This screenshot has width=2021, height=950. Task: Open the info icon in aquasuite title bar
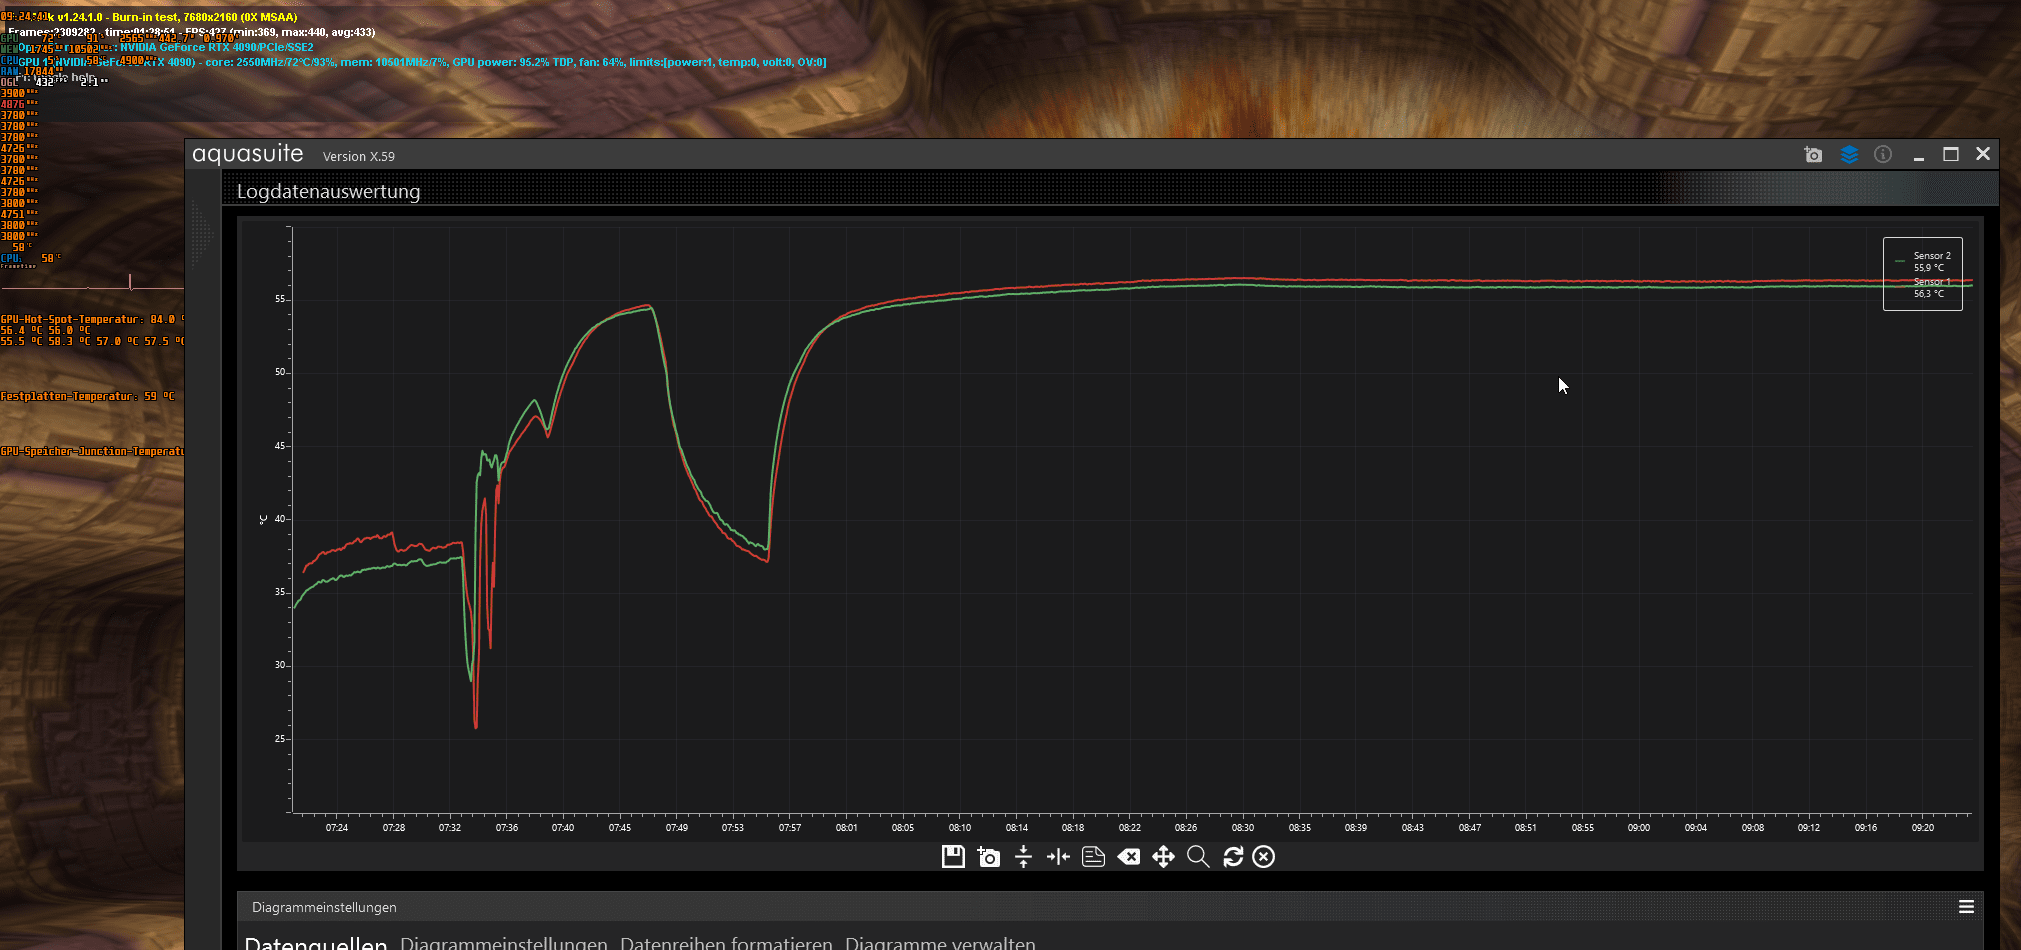(1883, 154)
